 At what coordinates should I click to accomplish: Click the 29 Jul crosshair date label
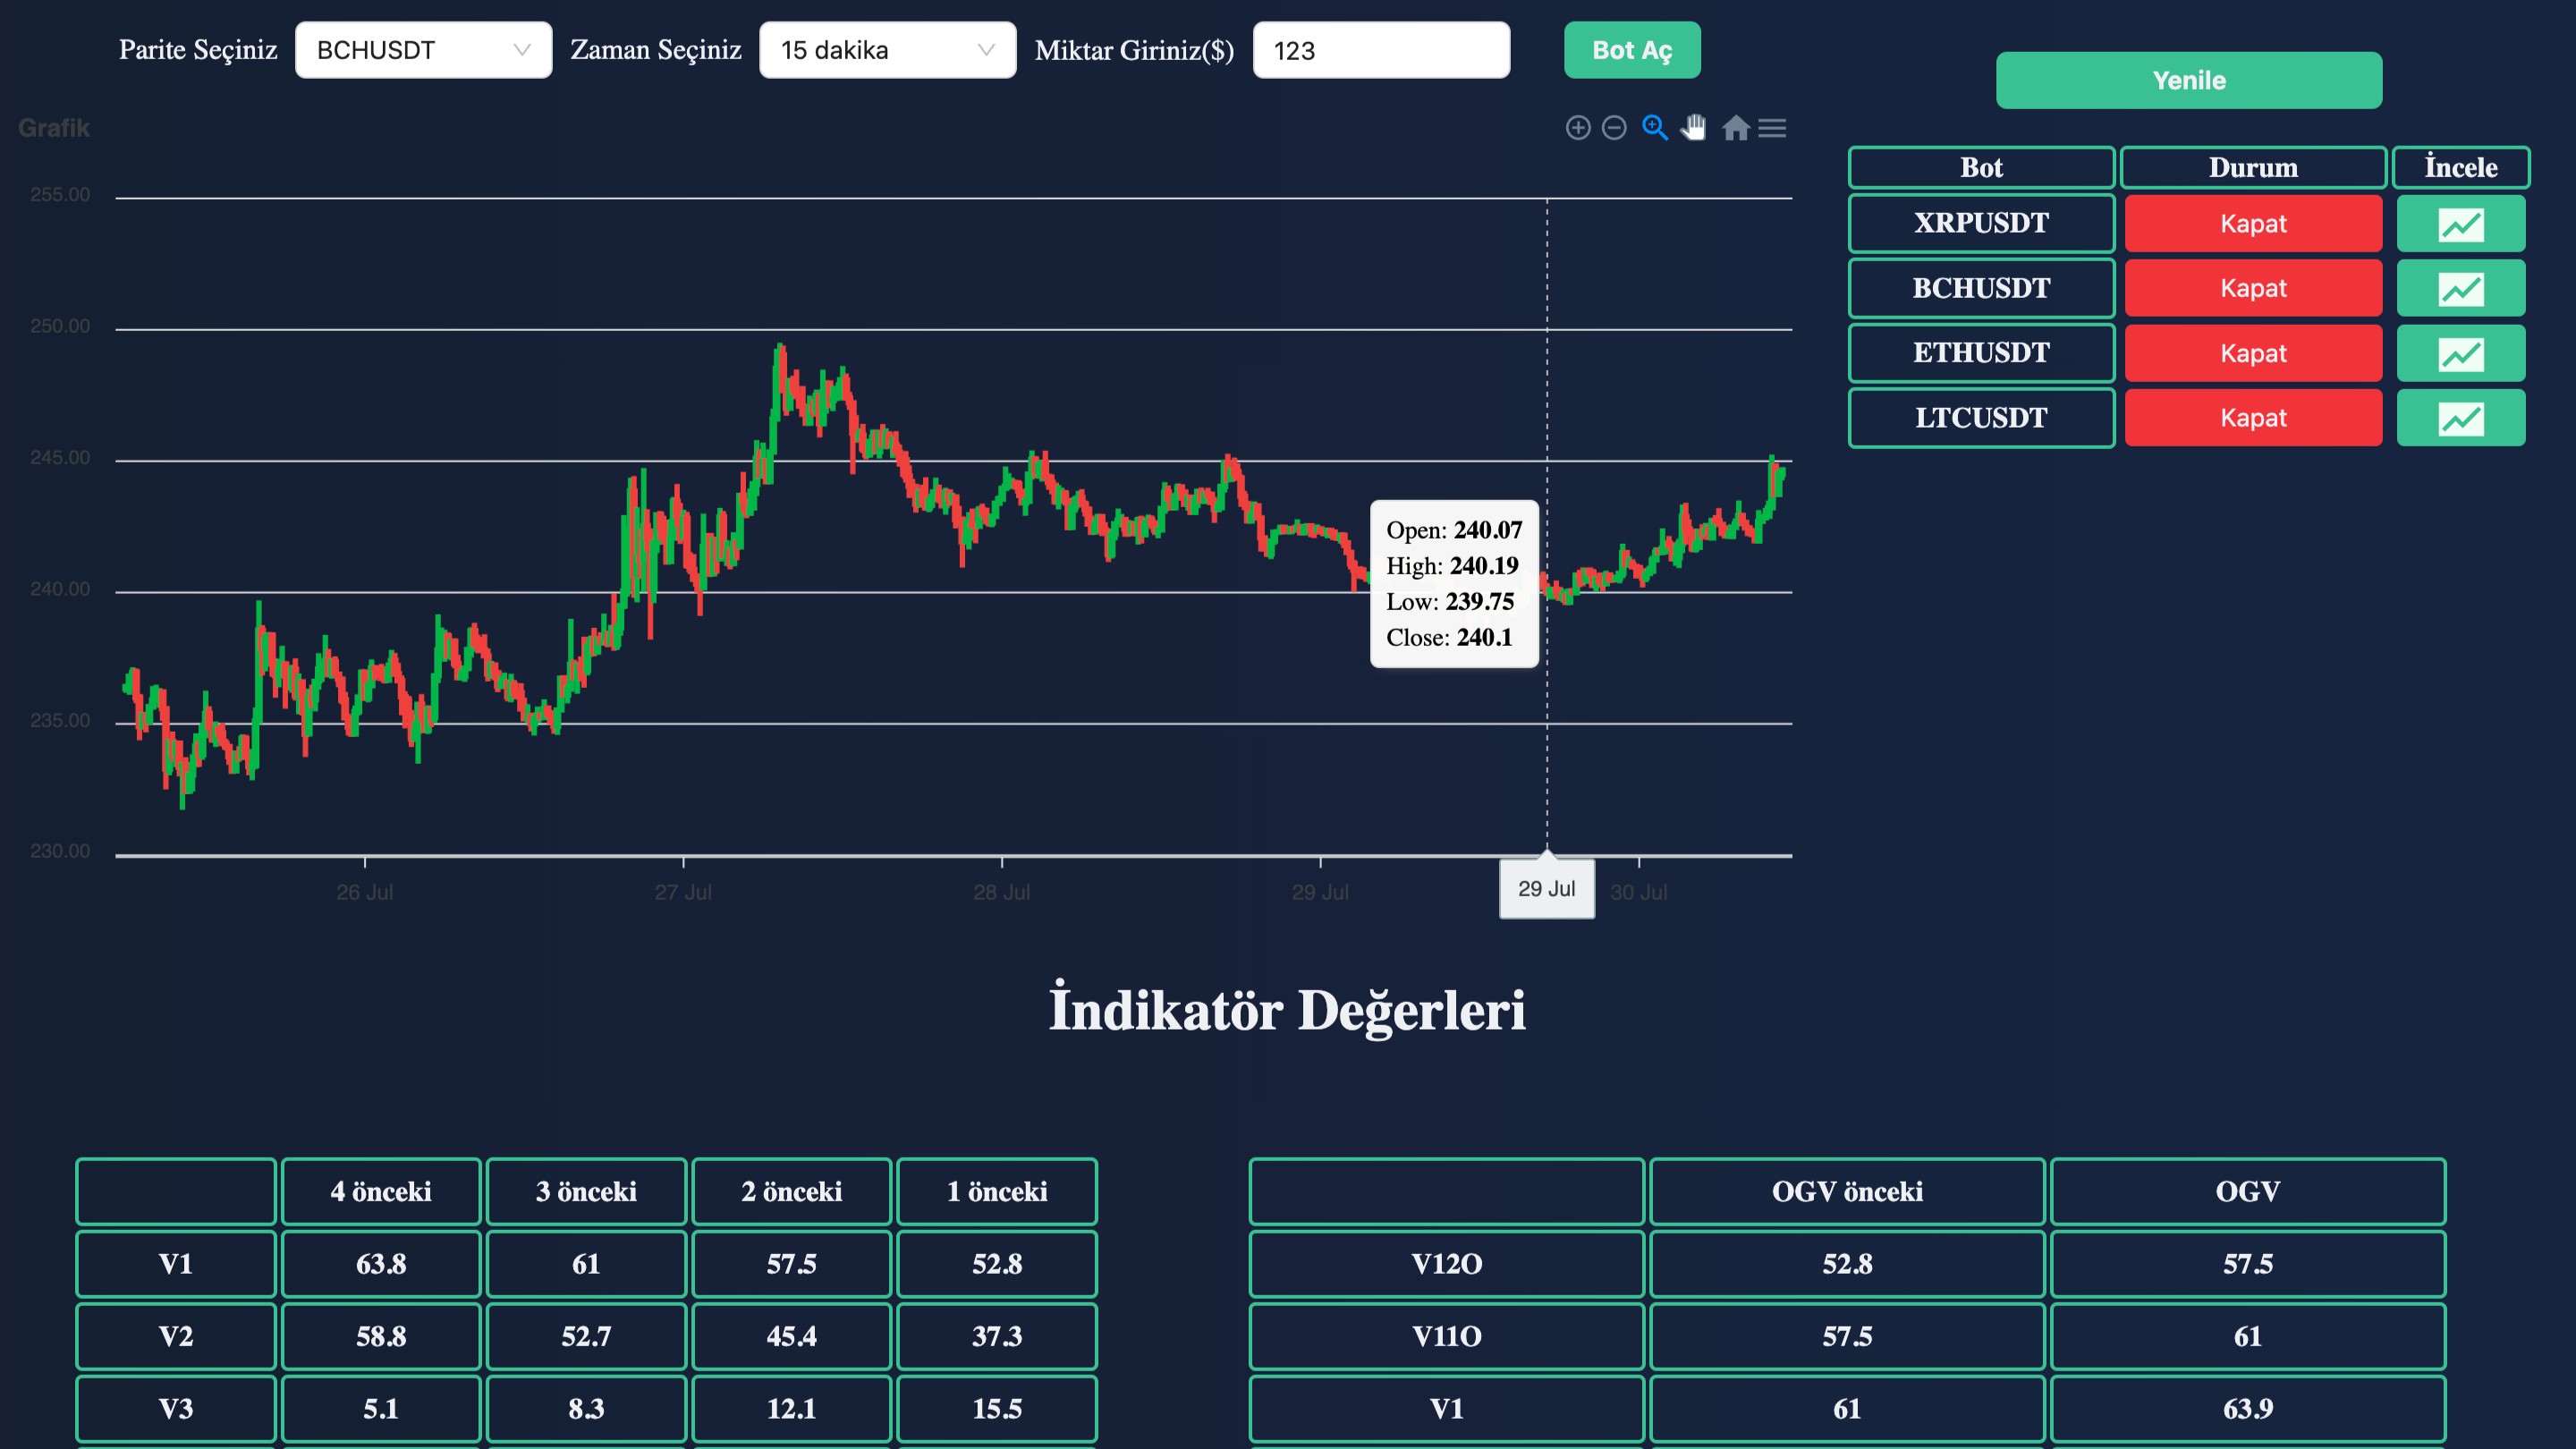(x=1546, y=888)
